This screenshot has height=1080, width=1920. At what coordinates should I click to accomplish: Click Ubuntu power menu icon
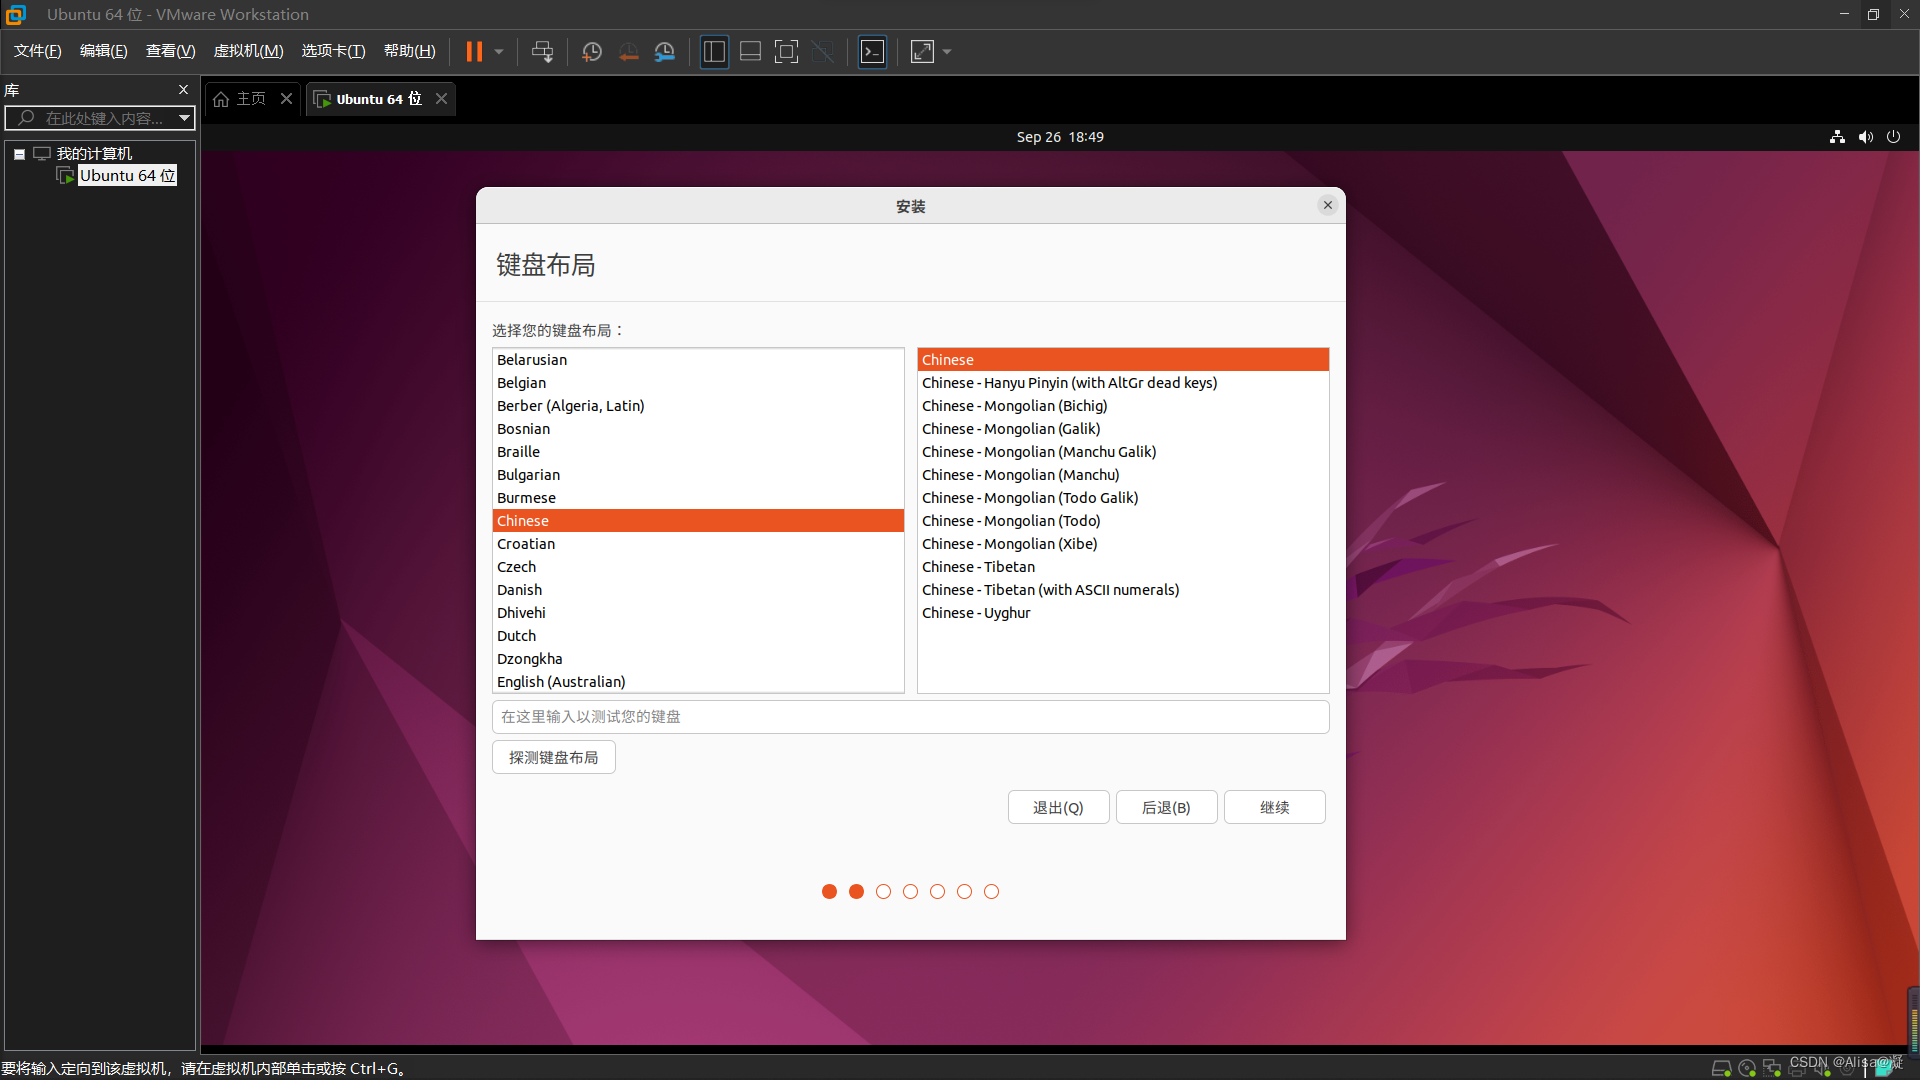(x=1893, y=137)
